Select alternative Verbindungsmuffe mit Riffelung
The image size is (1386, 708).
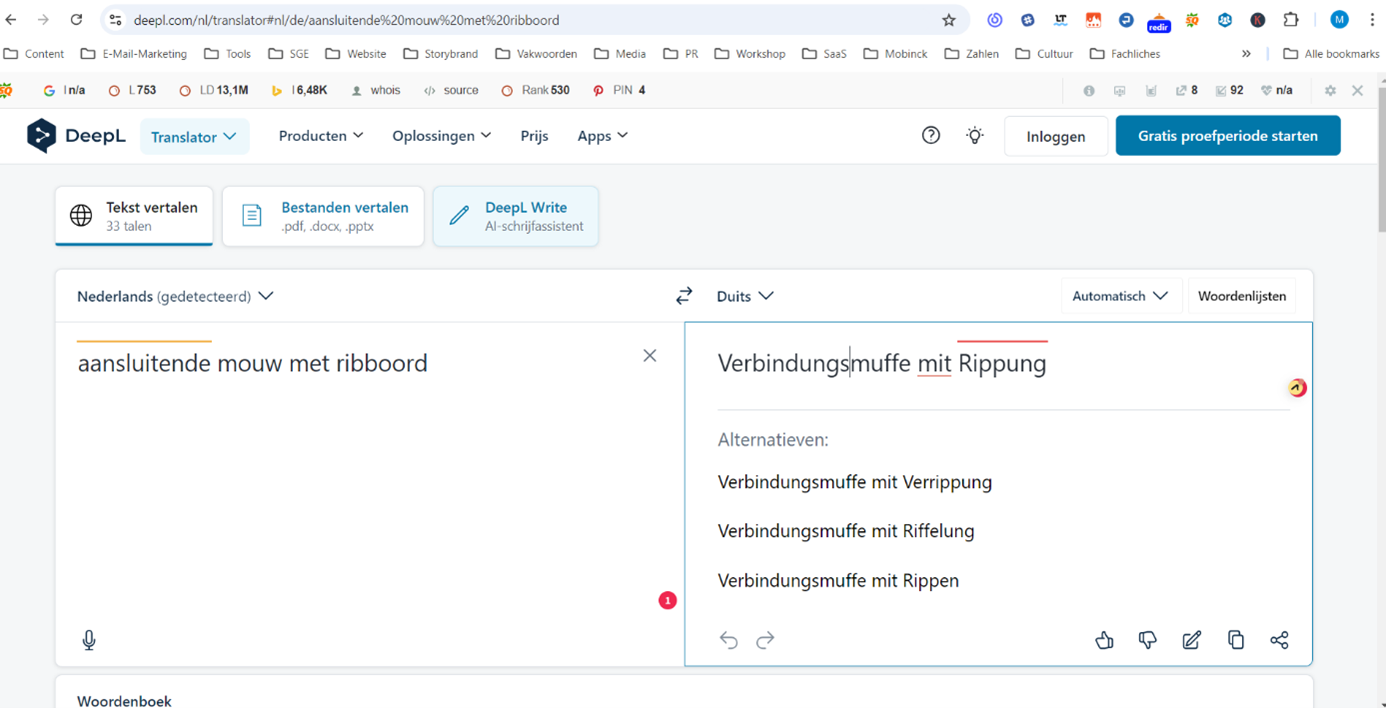pos(846,531)
